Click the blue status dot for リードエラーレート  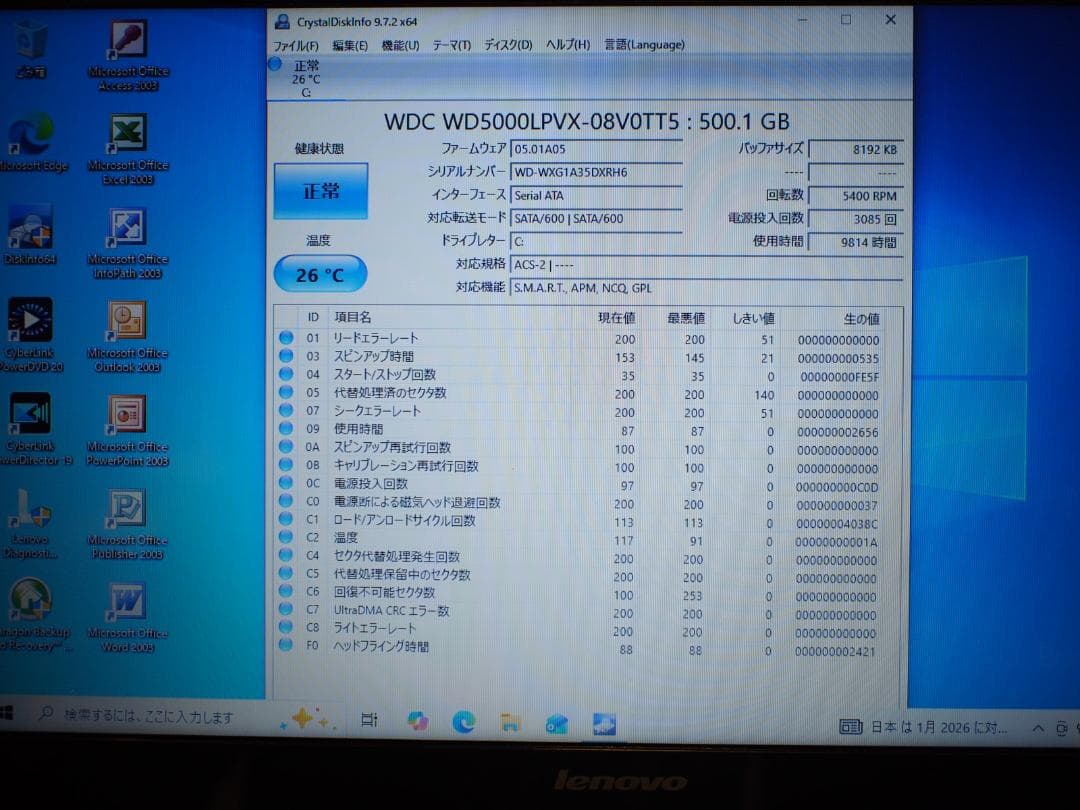click(286, 338)
